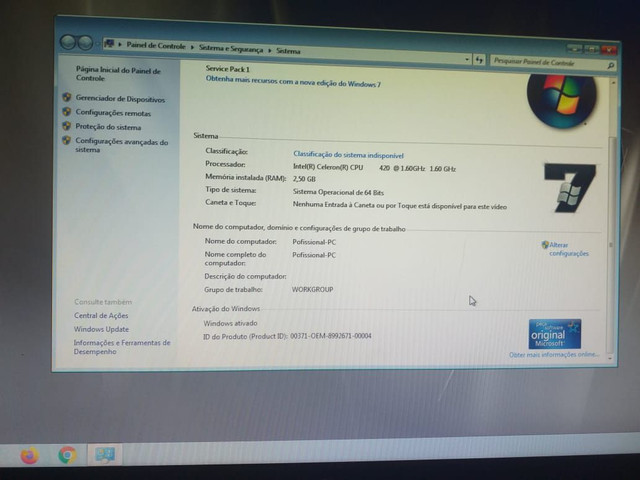640x480 pixels.
Task: Expand the arrow before Painel de Controle breadcrumb
Action: [120, 44]
